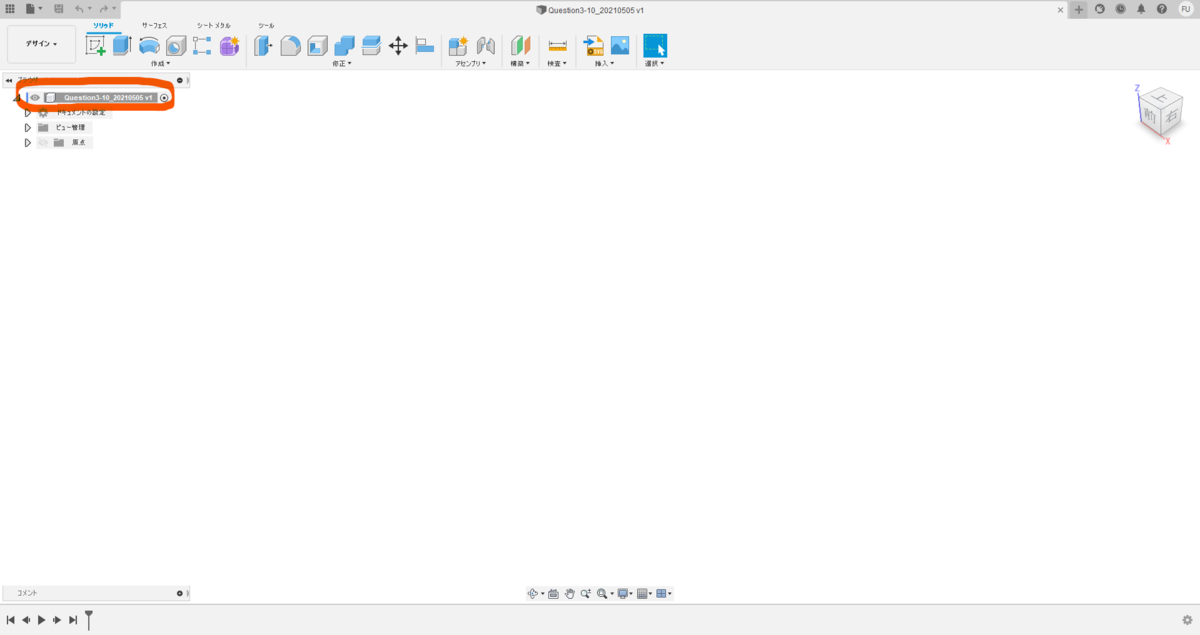Select the Create Sketch tool

pos(96,46)
